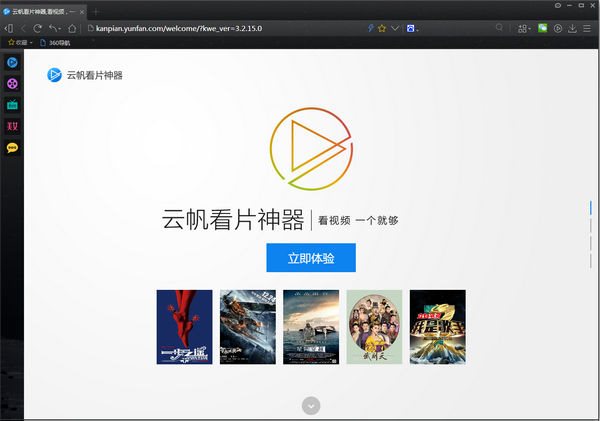
Task: Open the 美女 sidebar icon
Action: [x=12, y=126]
